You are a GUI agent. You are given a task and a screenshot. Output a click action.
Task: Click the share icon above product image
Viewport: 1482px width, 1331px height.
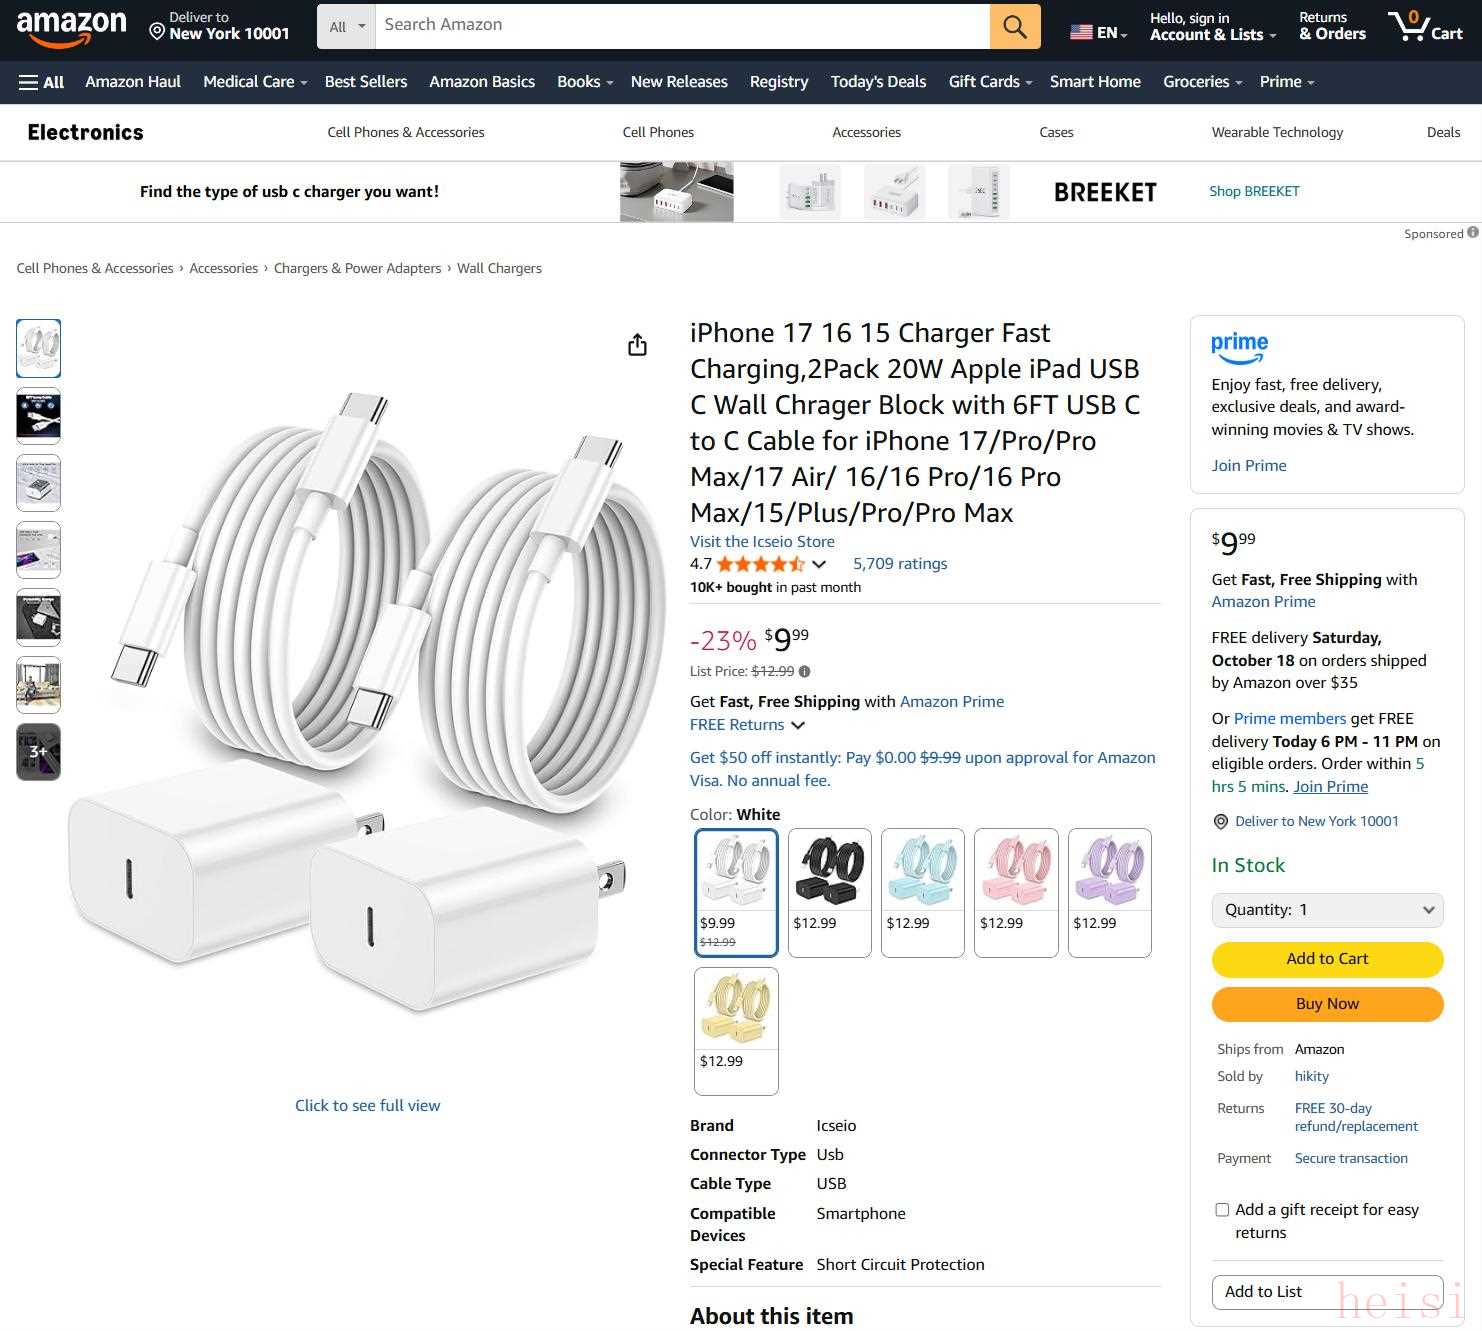tap(637, 345)
